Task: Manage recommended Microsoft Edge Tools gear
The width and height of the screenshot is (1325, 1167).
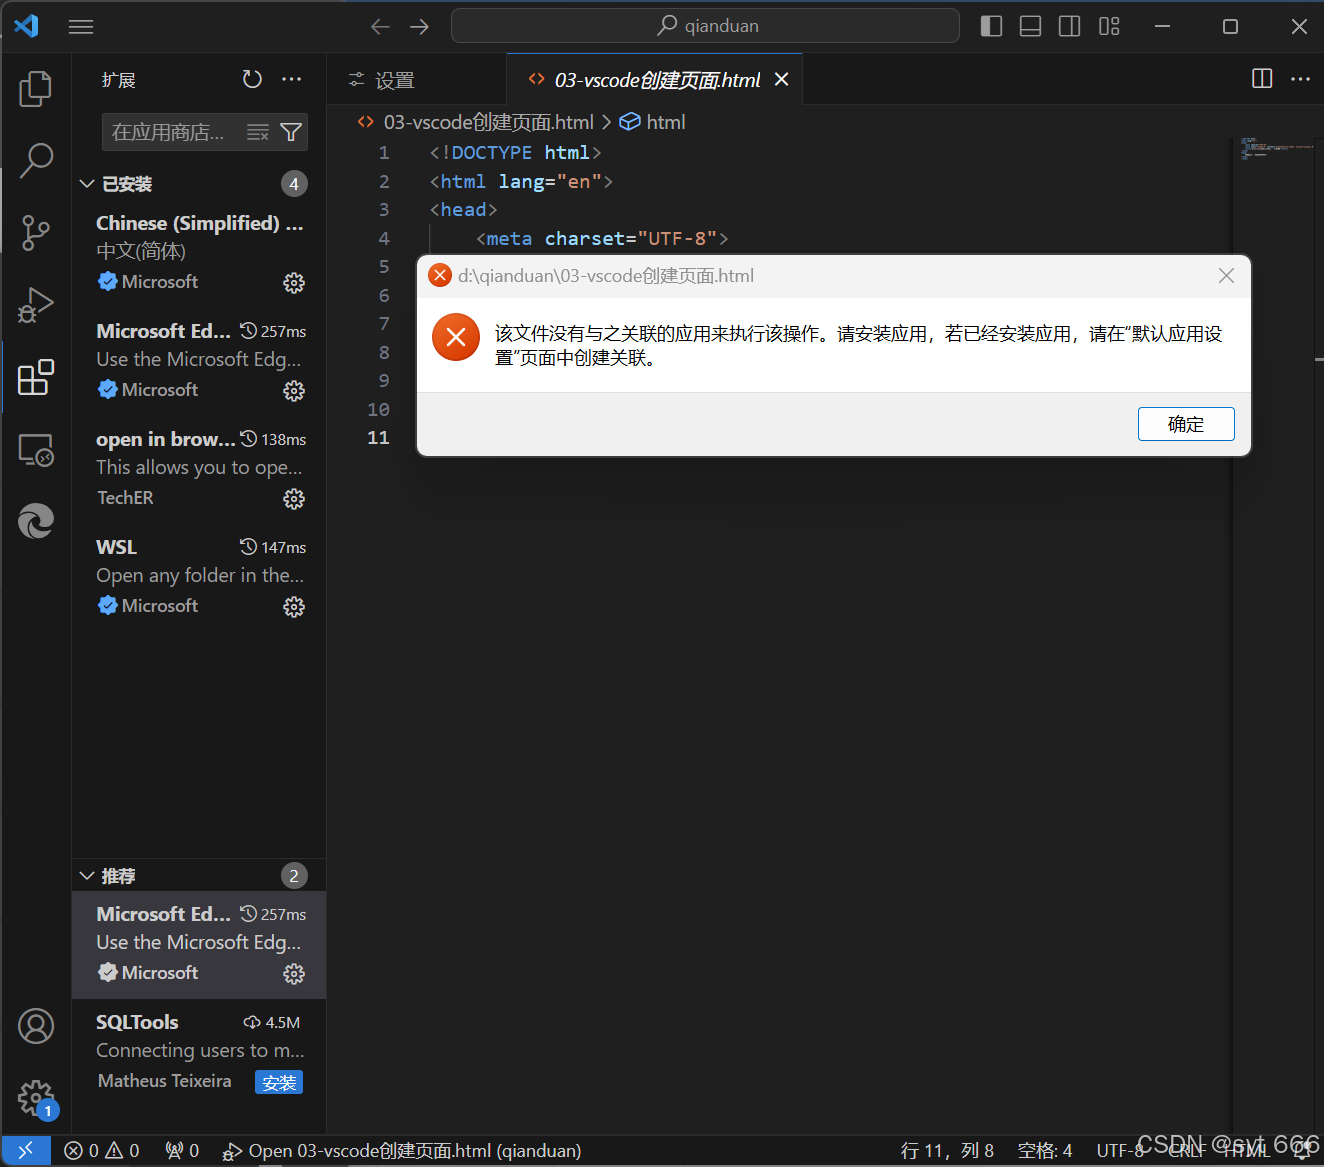Action: coord(294,974)
